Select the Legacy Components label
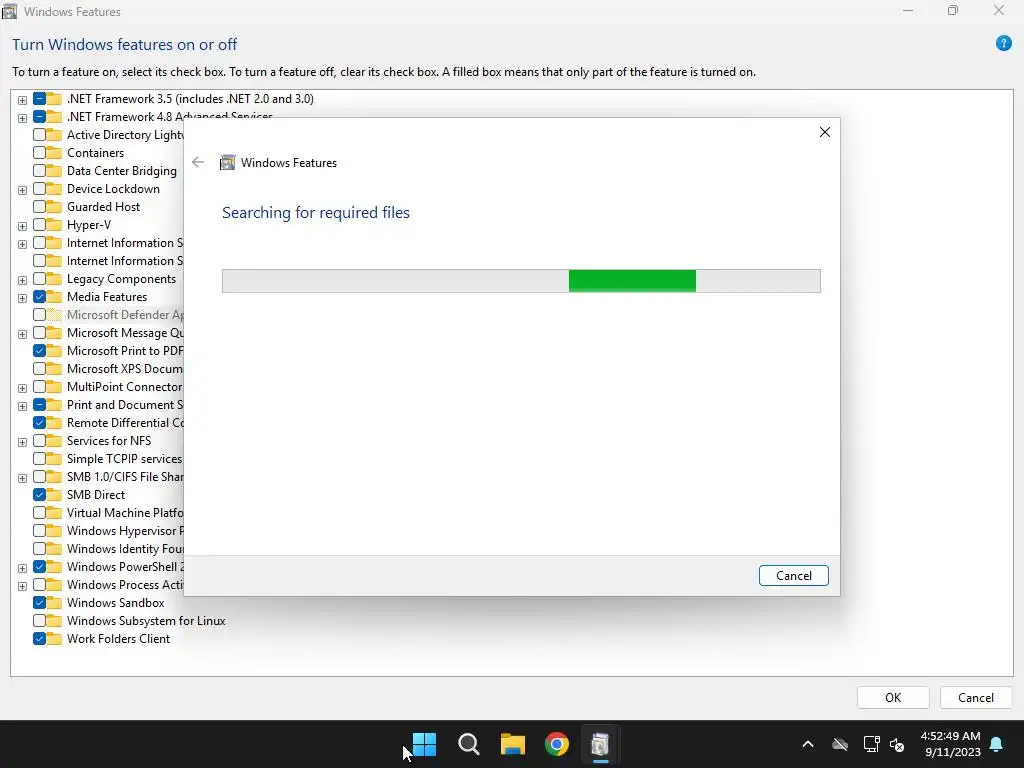 (x=121, y=279)
